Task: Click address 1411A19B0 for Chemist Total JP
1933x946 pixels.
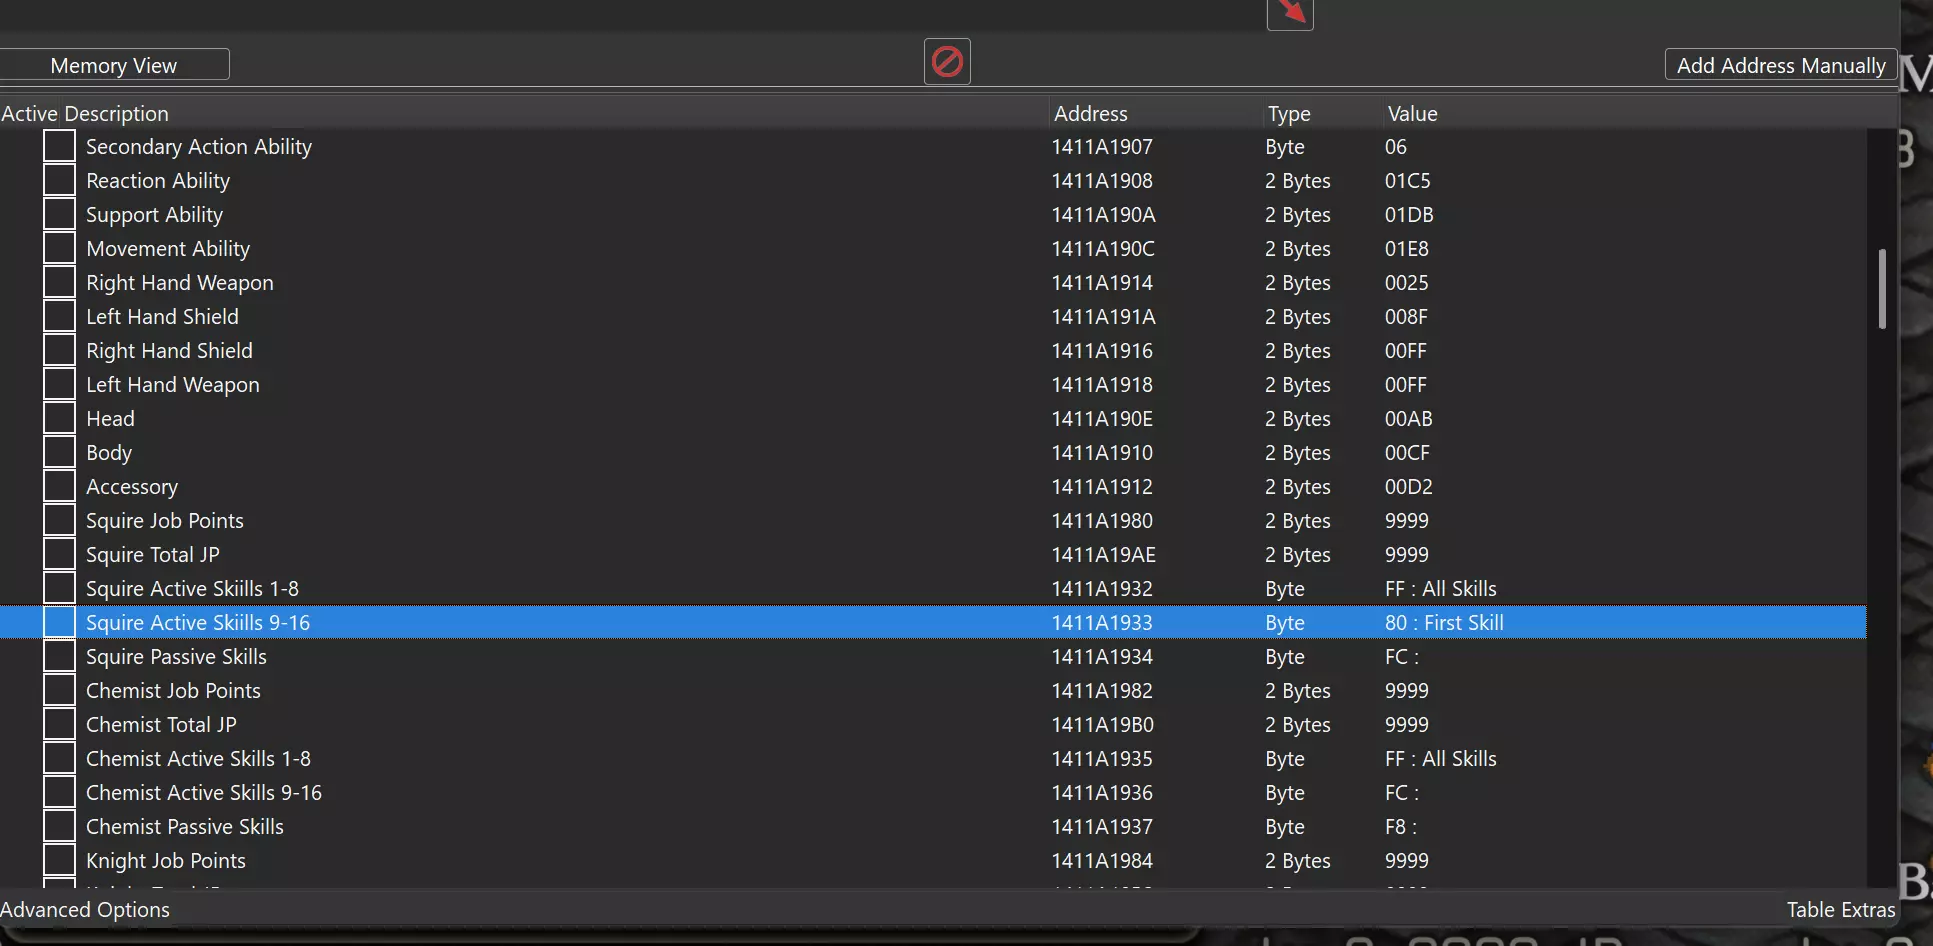Action: 1102,725
